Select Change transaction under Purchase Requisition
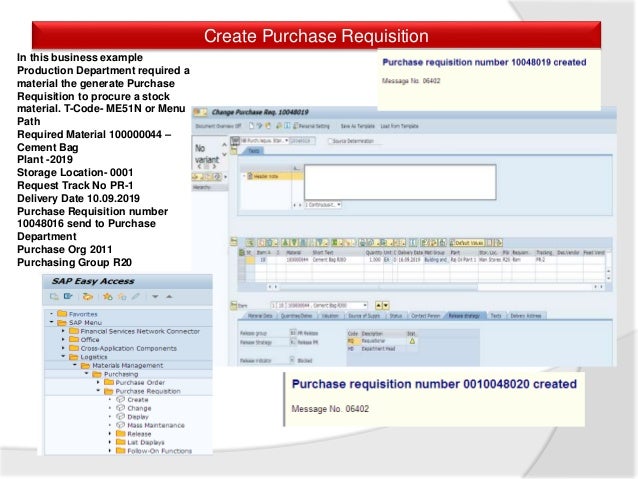 click(x=139, y=408)
